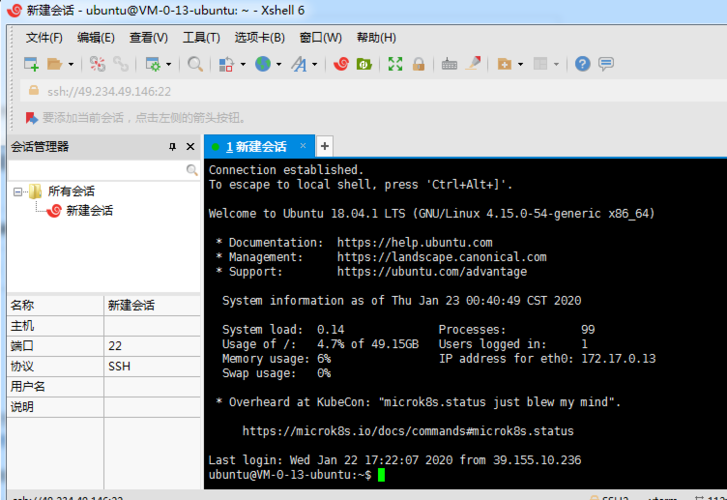Click the layout arrangement toolbar icon
Image resolution: width=727 pixels, height=500 pixels.
pos(540,64)
